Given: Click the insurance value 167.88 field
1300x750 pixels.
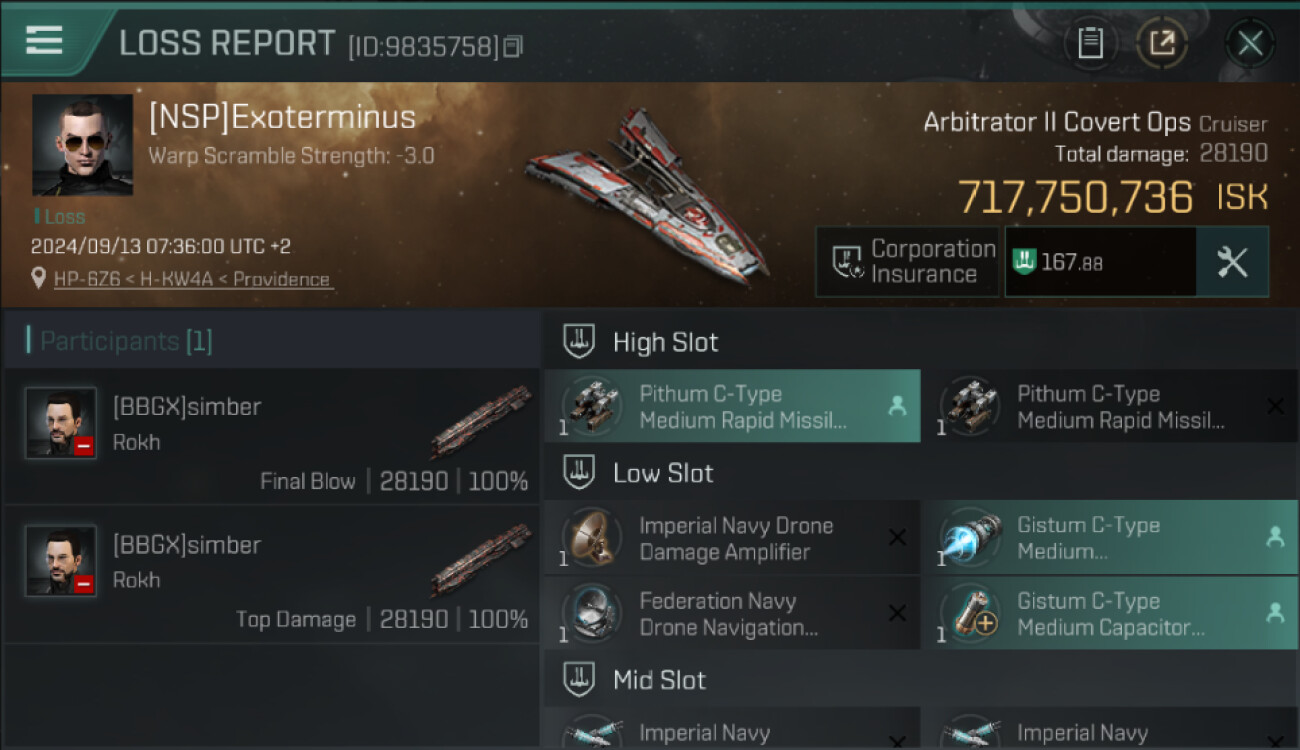Looking at the screenshot, I should (x=1099, y=262).
